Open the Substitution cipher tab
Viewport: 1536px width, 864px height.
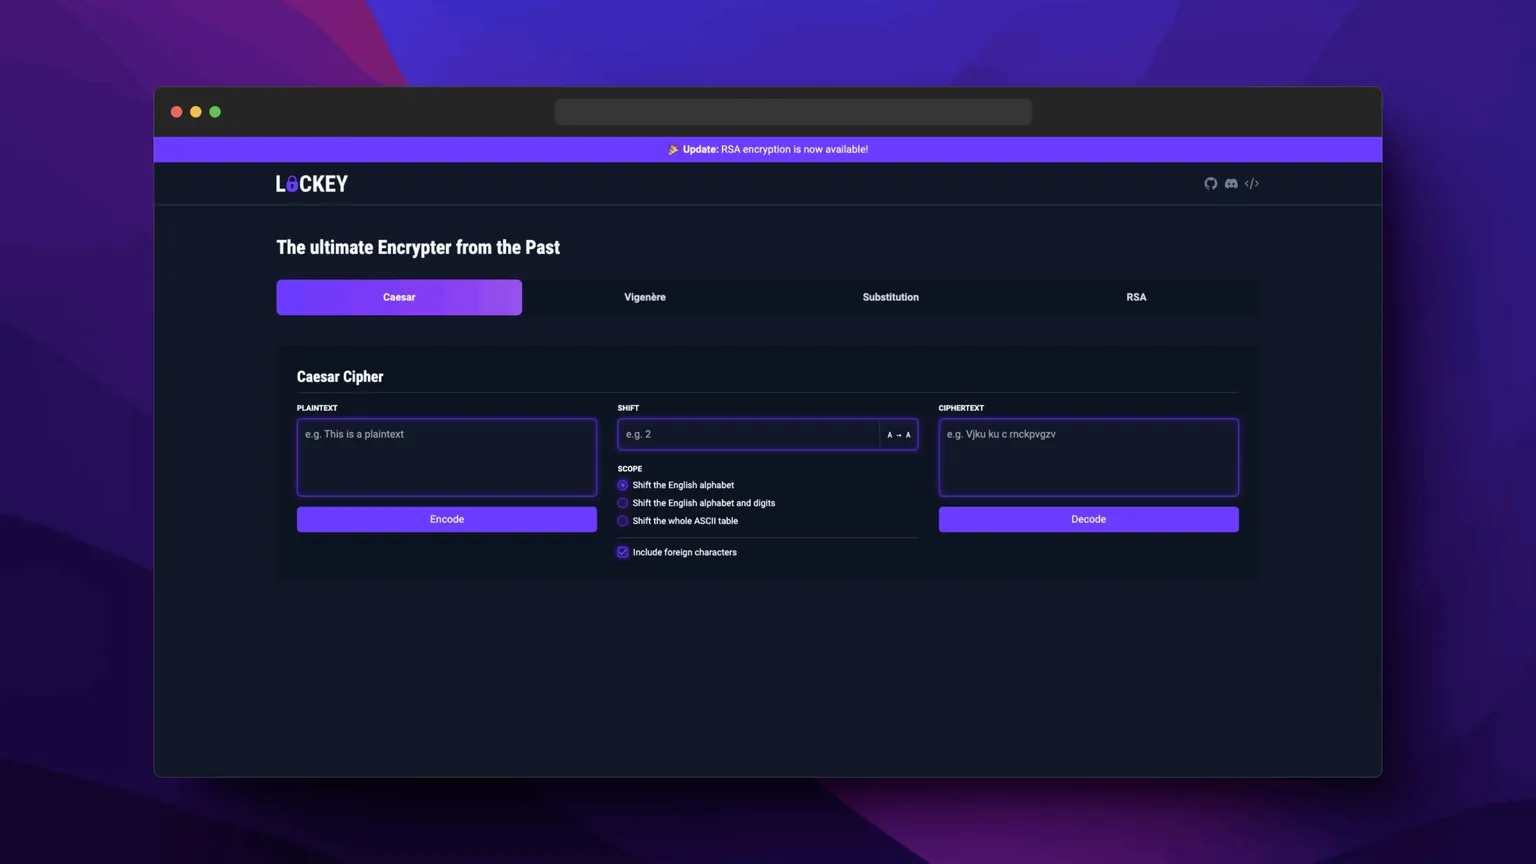click(x=890, y=296)
